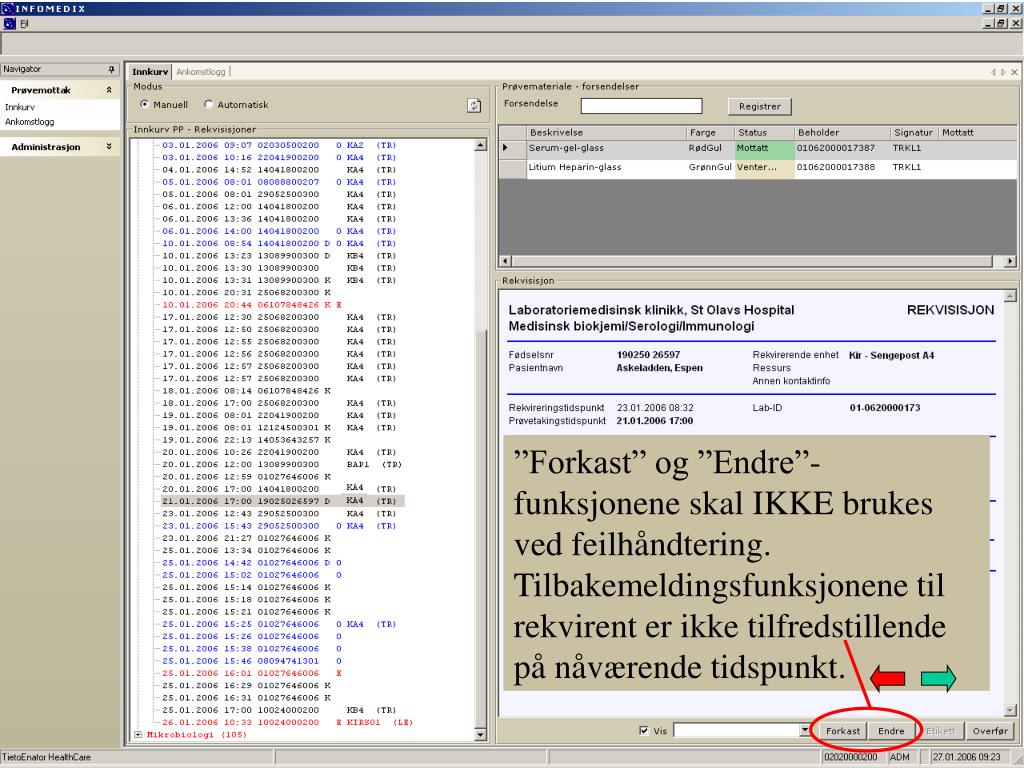Sort by the Beskrivelse column header

coord(607,133)
